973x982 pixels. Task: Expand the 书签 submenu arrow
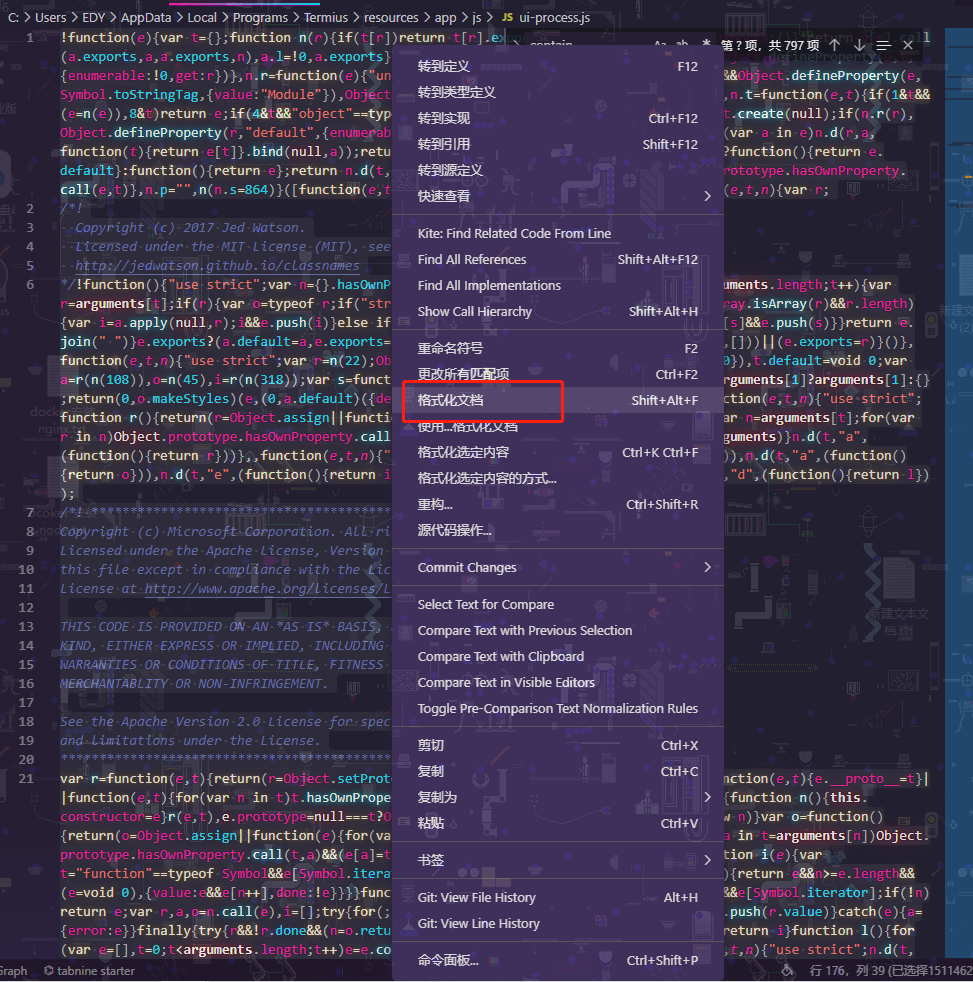(x=708, y=861)
